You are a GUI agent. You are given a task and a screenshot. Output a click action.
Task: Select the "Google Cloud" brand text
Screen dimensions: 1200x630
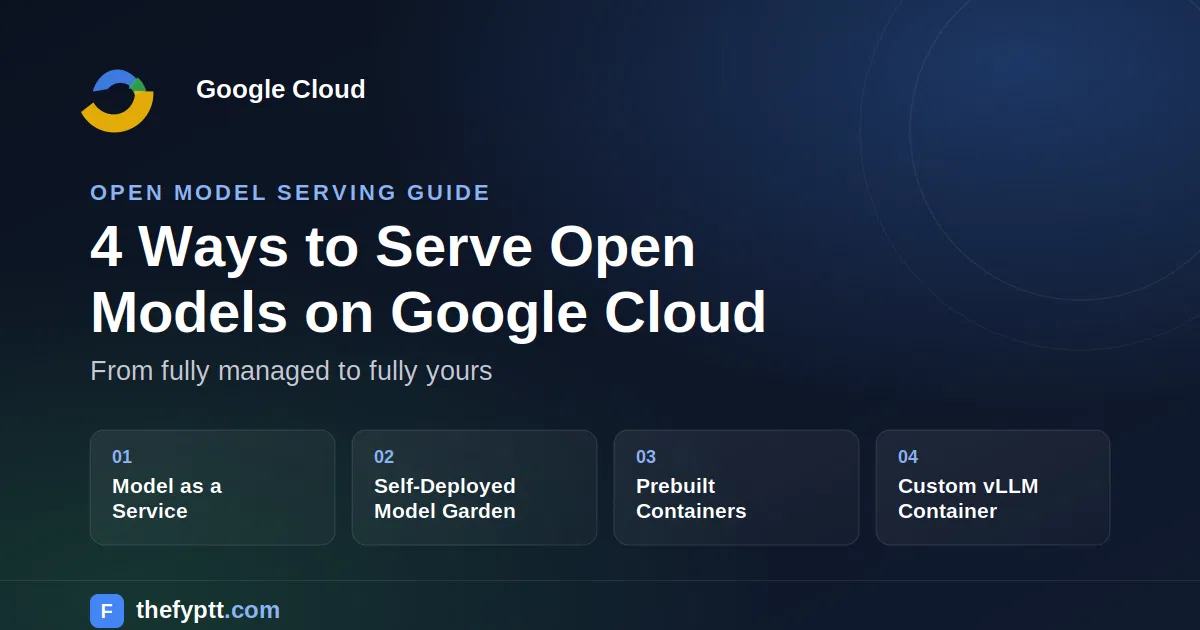click(x=281, y=89)
